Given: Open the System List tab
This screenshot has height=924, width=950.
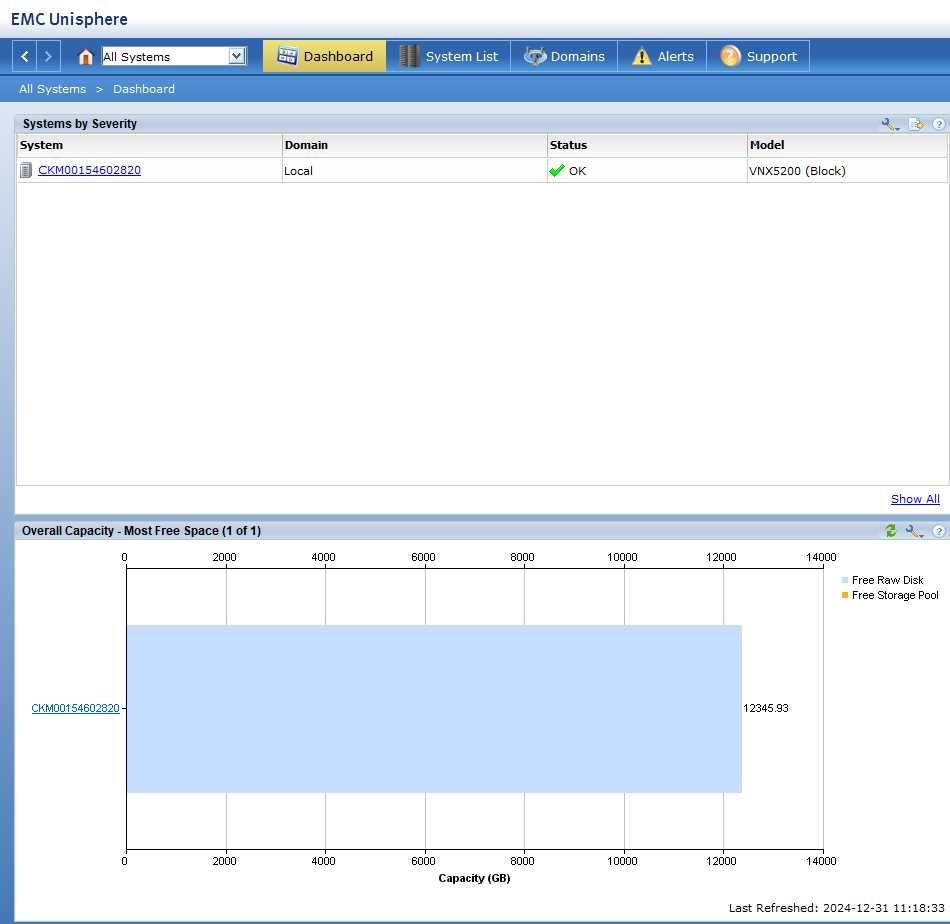Looking at the screenshot, I should tap(448, 56).
